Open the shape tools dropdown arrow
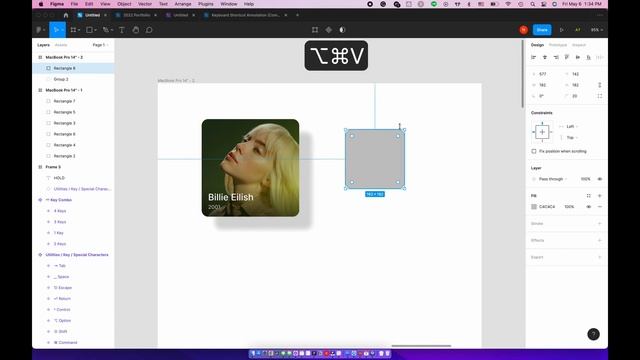Screen dimensions: 640x360 tap(96, 30)
